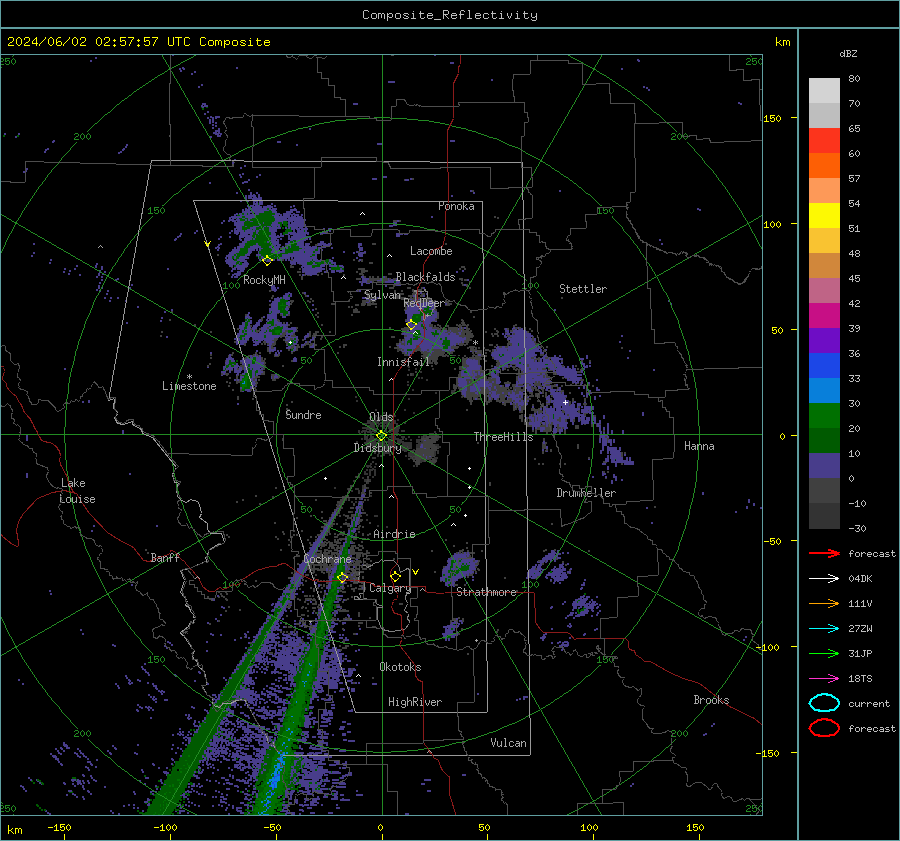
Task: Click the Sundre town label
Action: pos(303,414)
